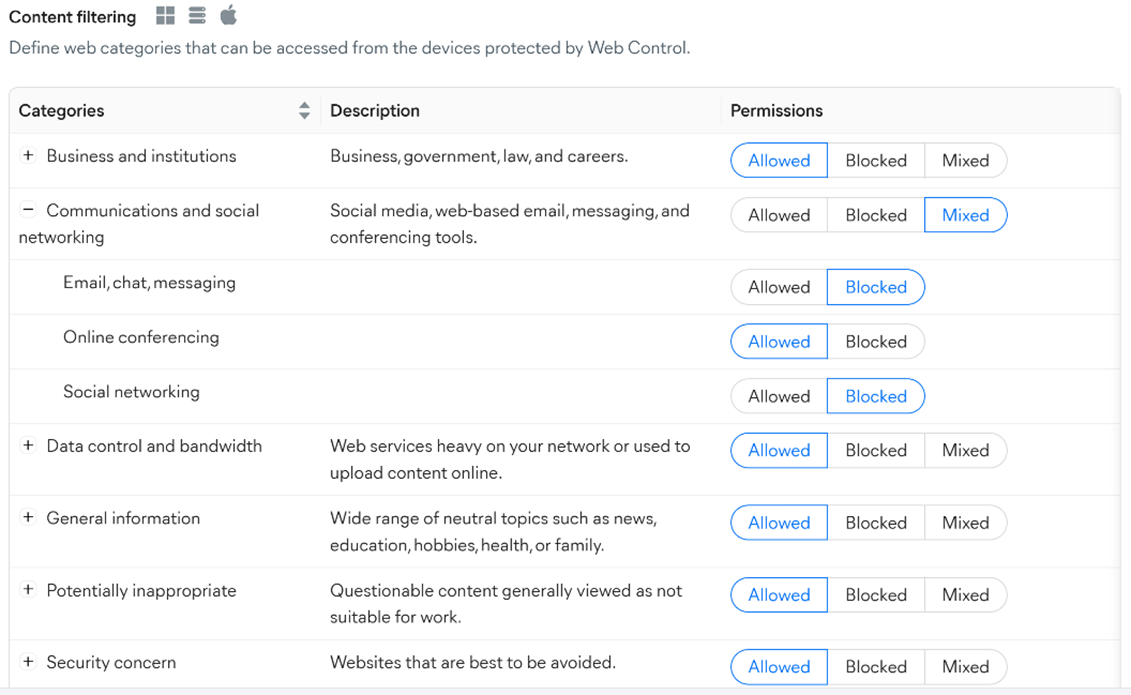
Task: Expand the Security concern category
Action: tap(28, 662)
